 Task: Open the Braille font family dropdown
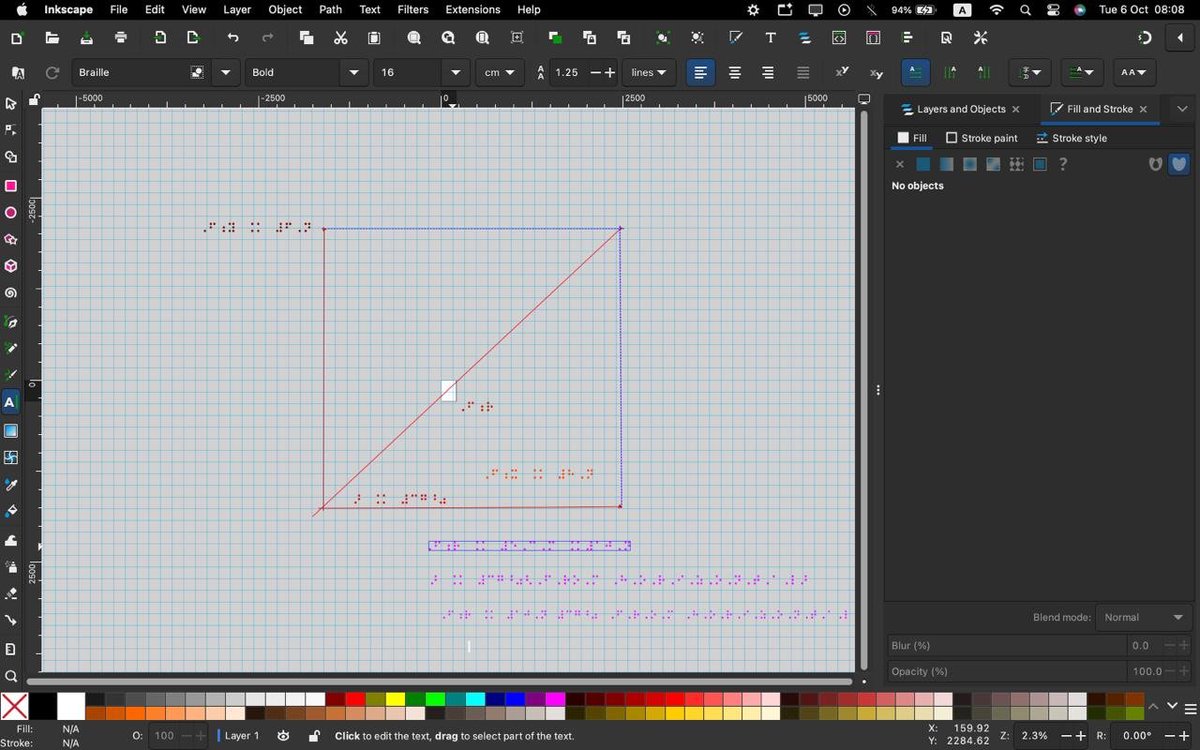(x=228, y=72)
